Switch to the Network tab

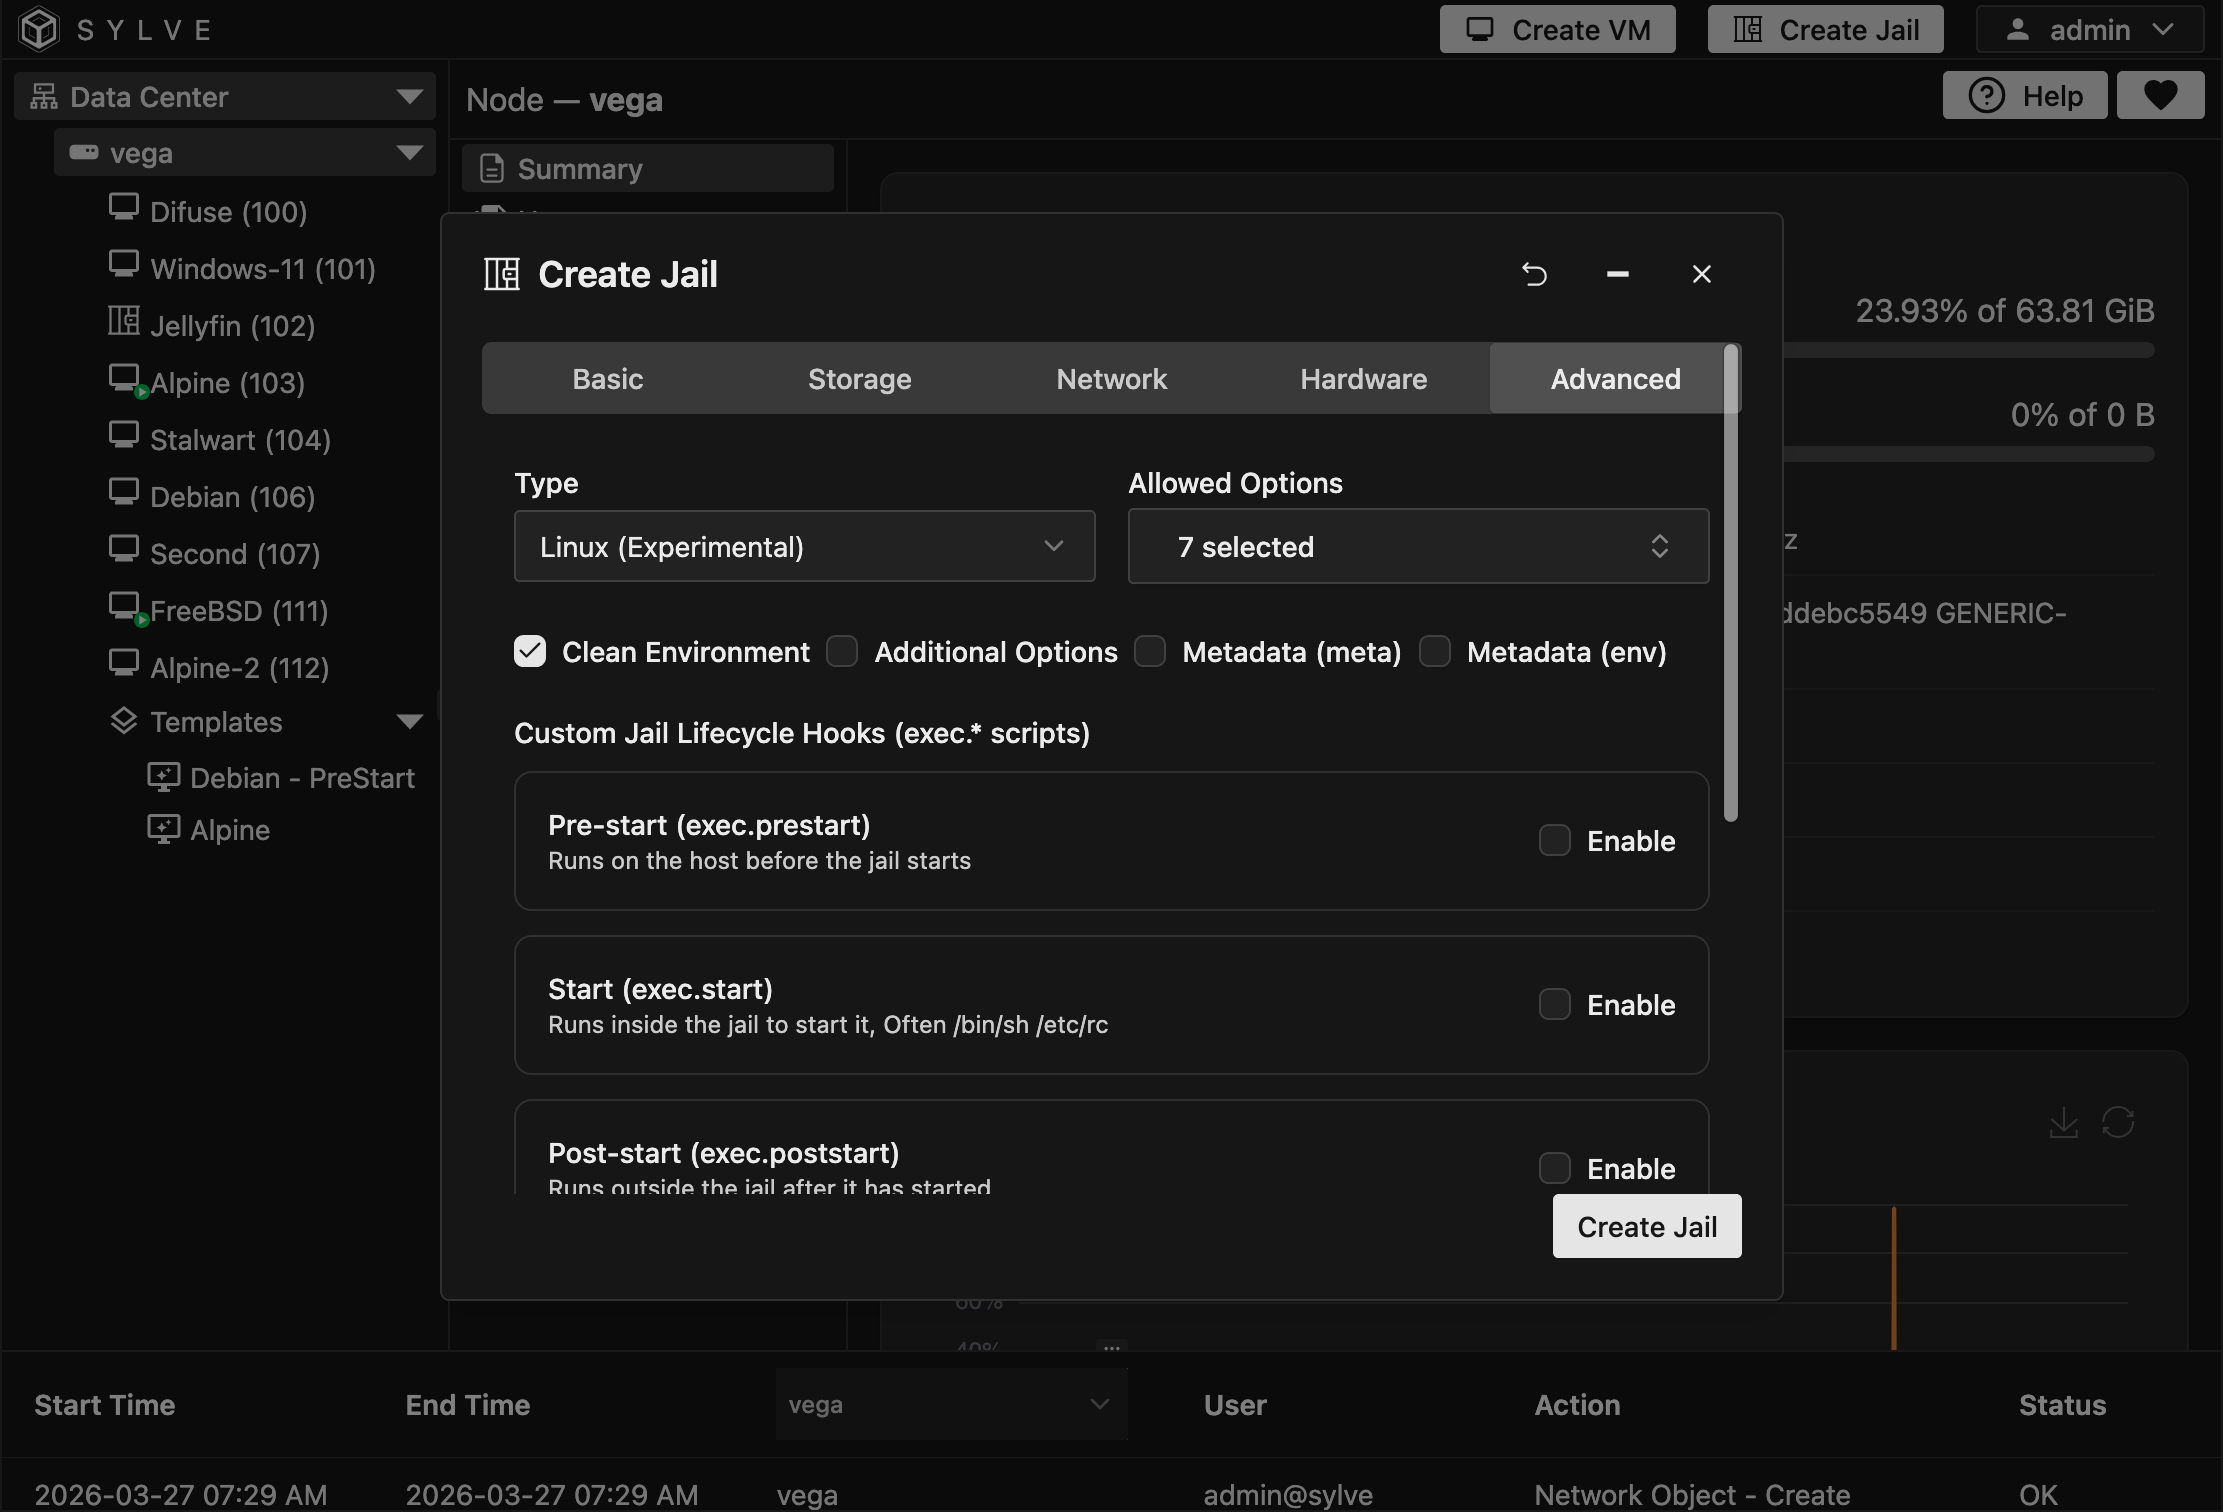click(x=1112, y=379)
